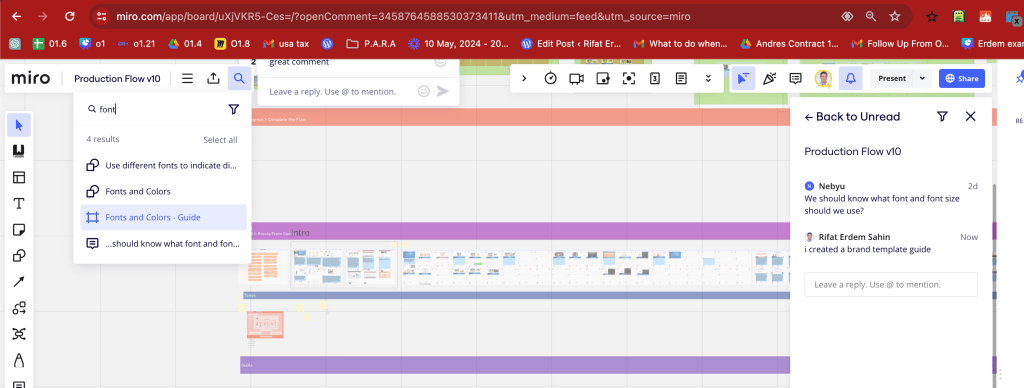Click the user avatar in toolbar
The height and width of the screenshot is (388, 1024).
click(823, 78)
